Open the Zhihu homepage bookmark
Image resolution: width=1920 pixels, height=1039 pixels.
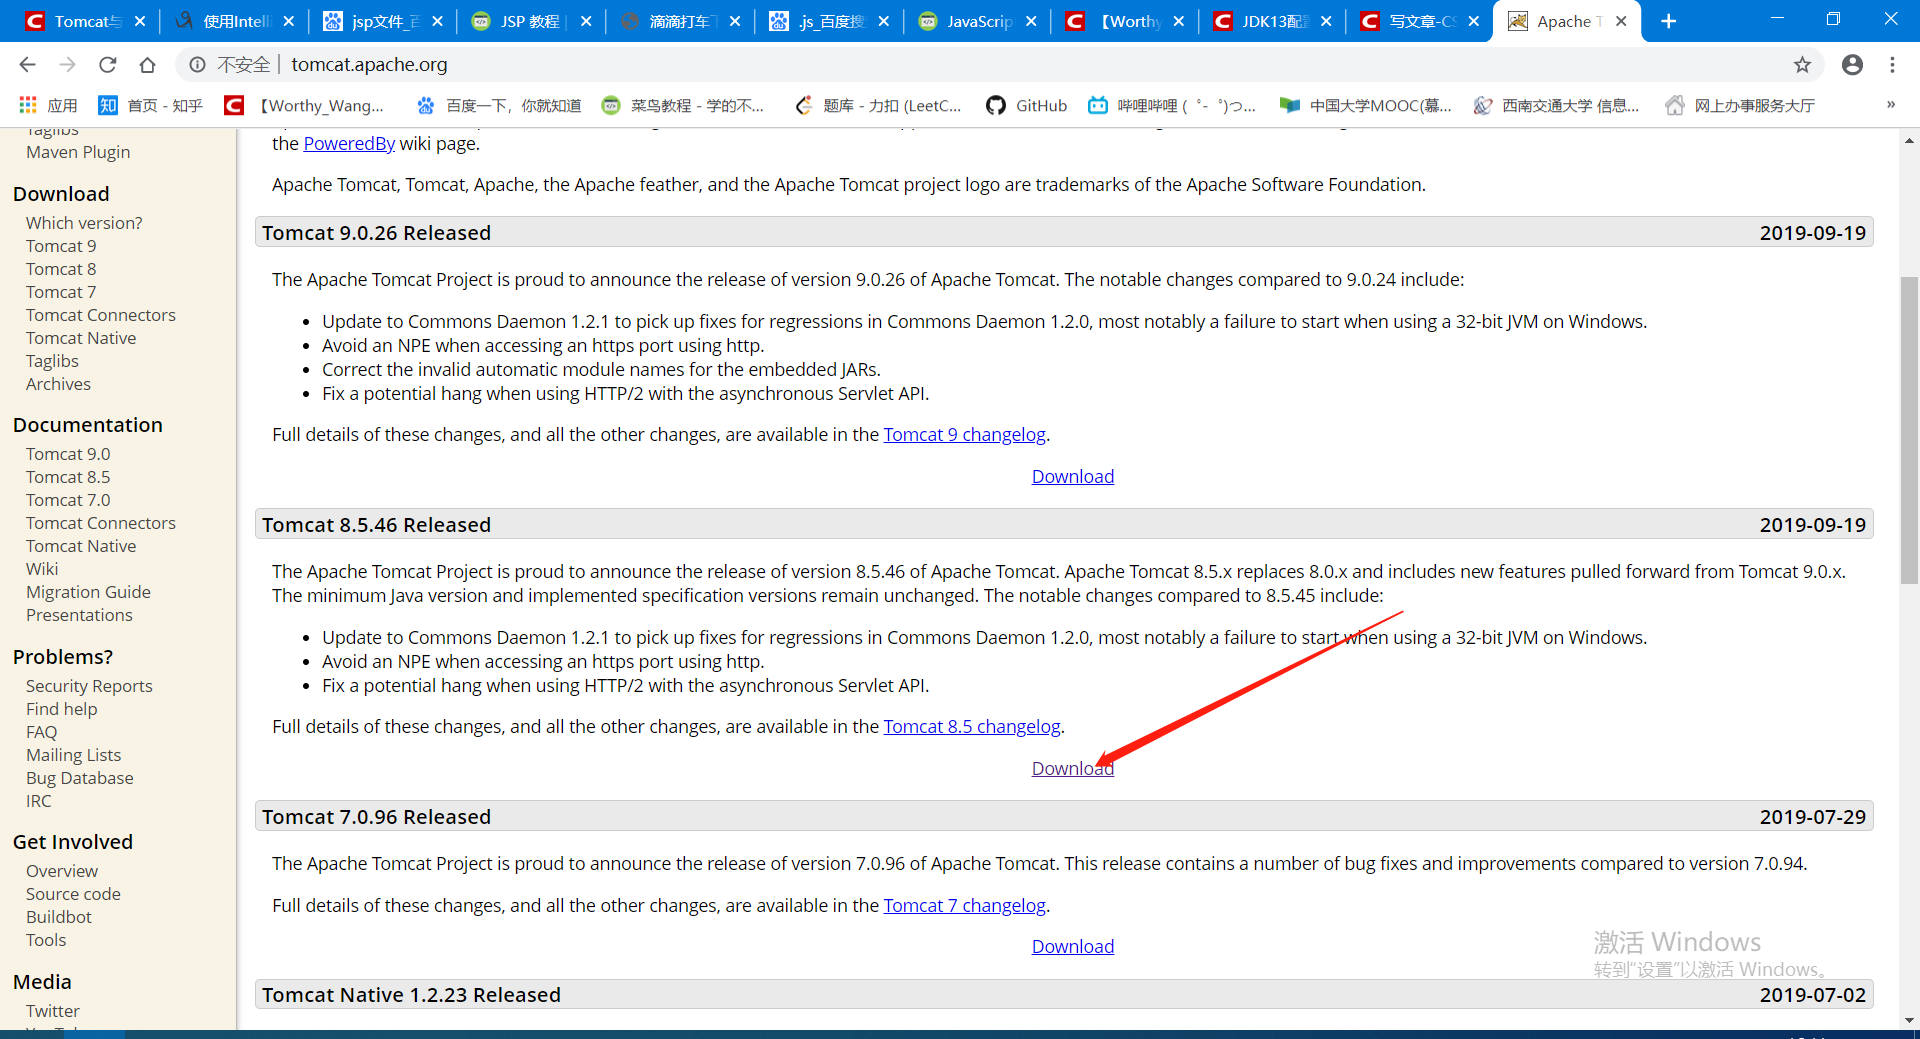[x=150, y=105]
